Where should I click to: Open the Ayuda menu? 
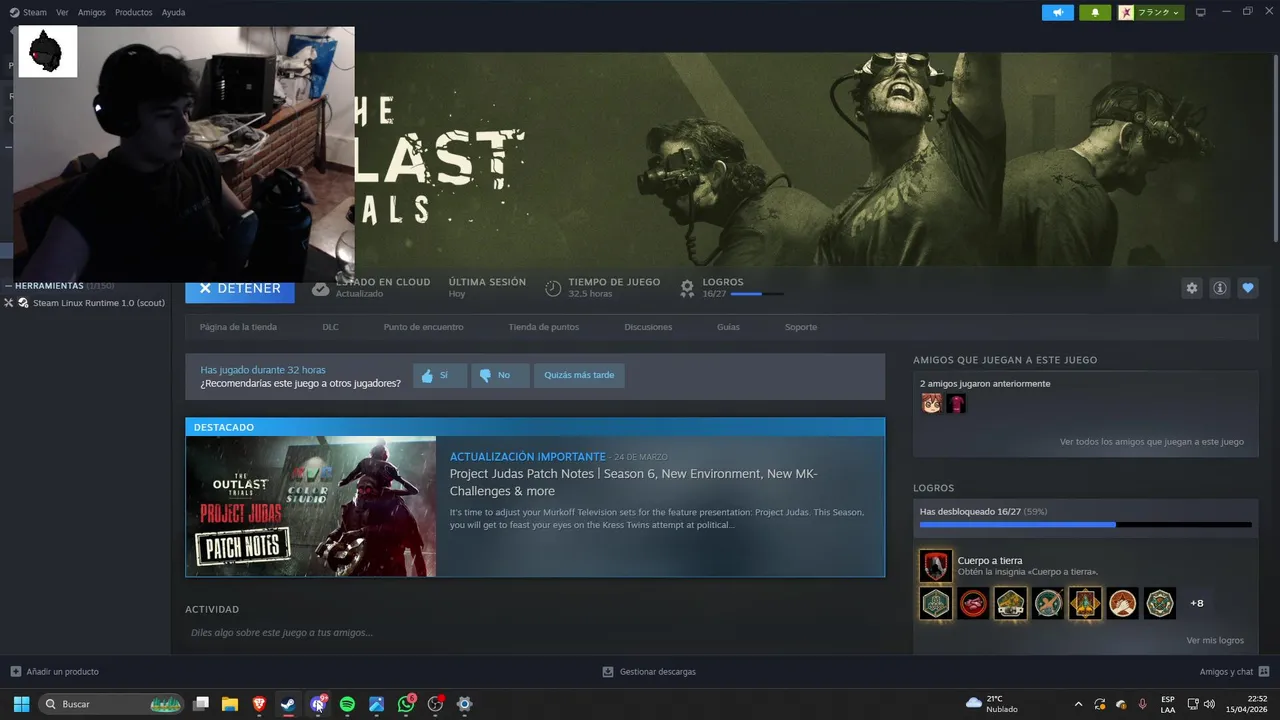tap(173, 12)
